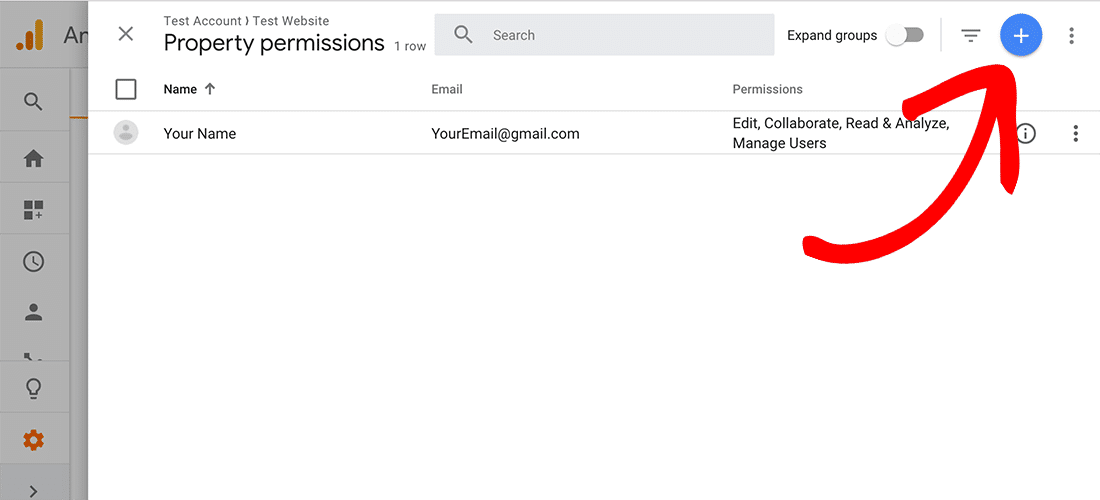Click the Test Account breadcrumb

[x=203, y=21]
